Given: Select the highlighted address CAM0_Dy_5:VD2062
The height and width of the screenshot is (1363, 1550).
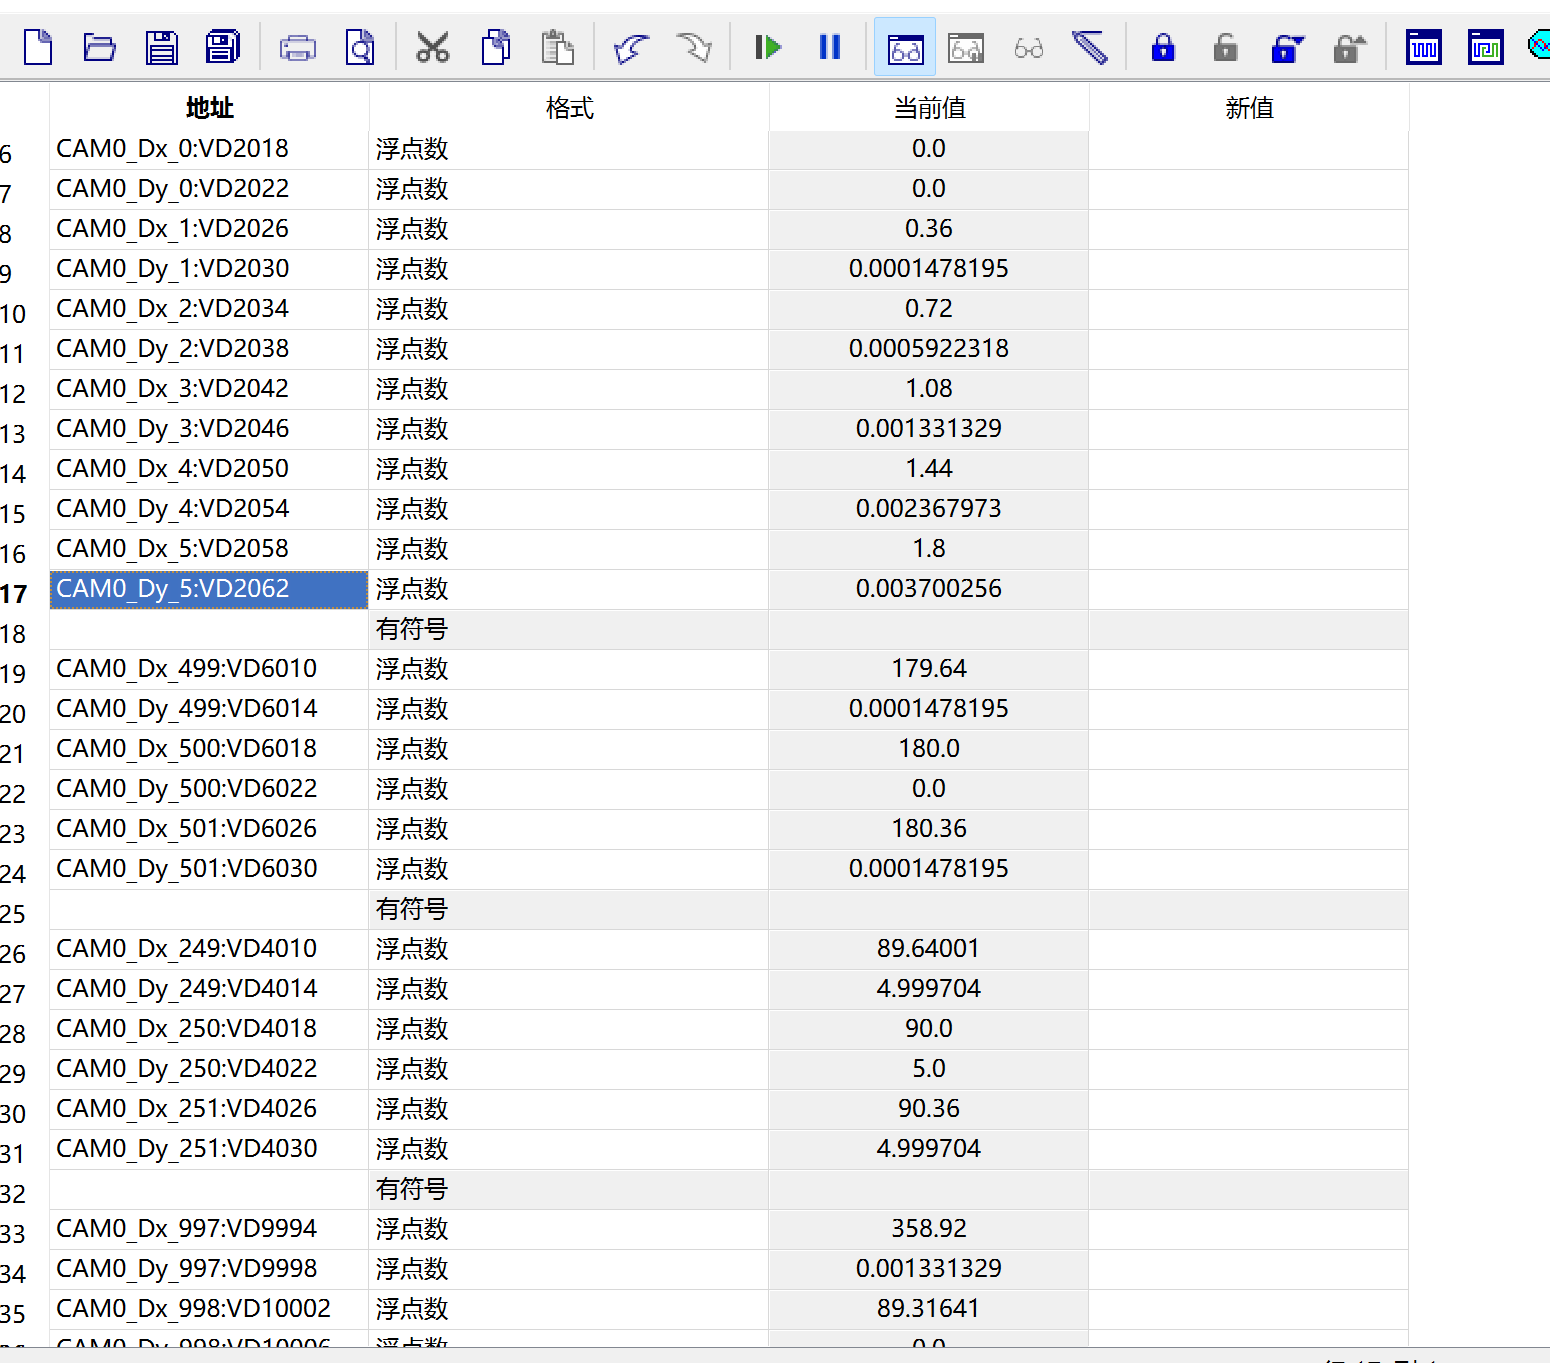Looking at the screenshot, I should [209, 589].
